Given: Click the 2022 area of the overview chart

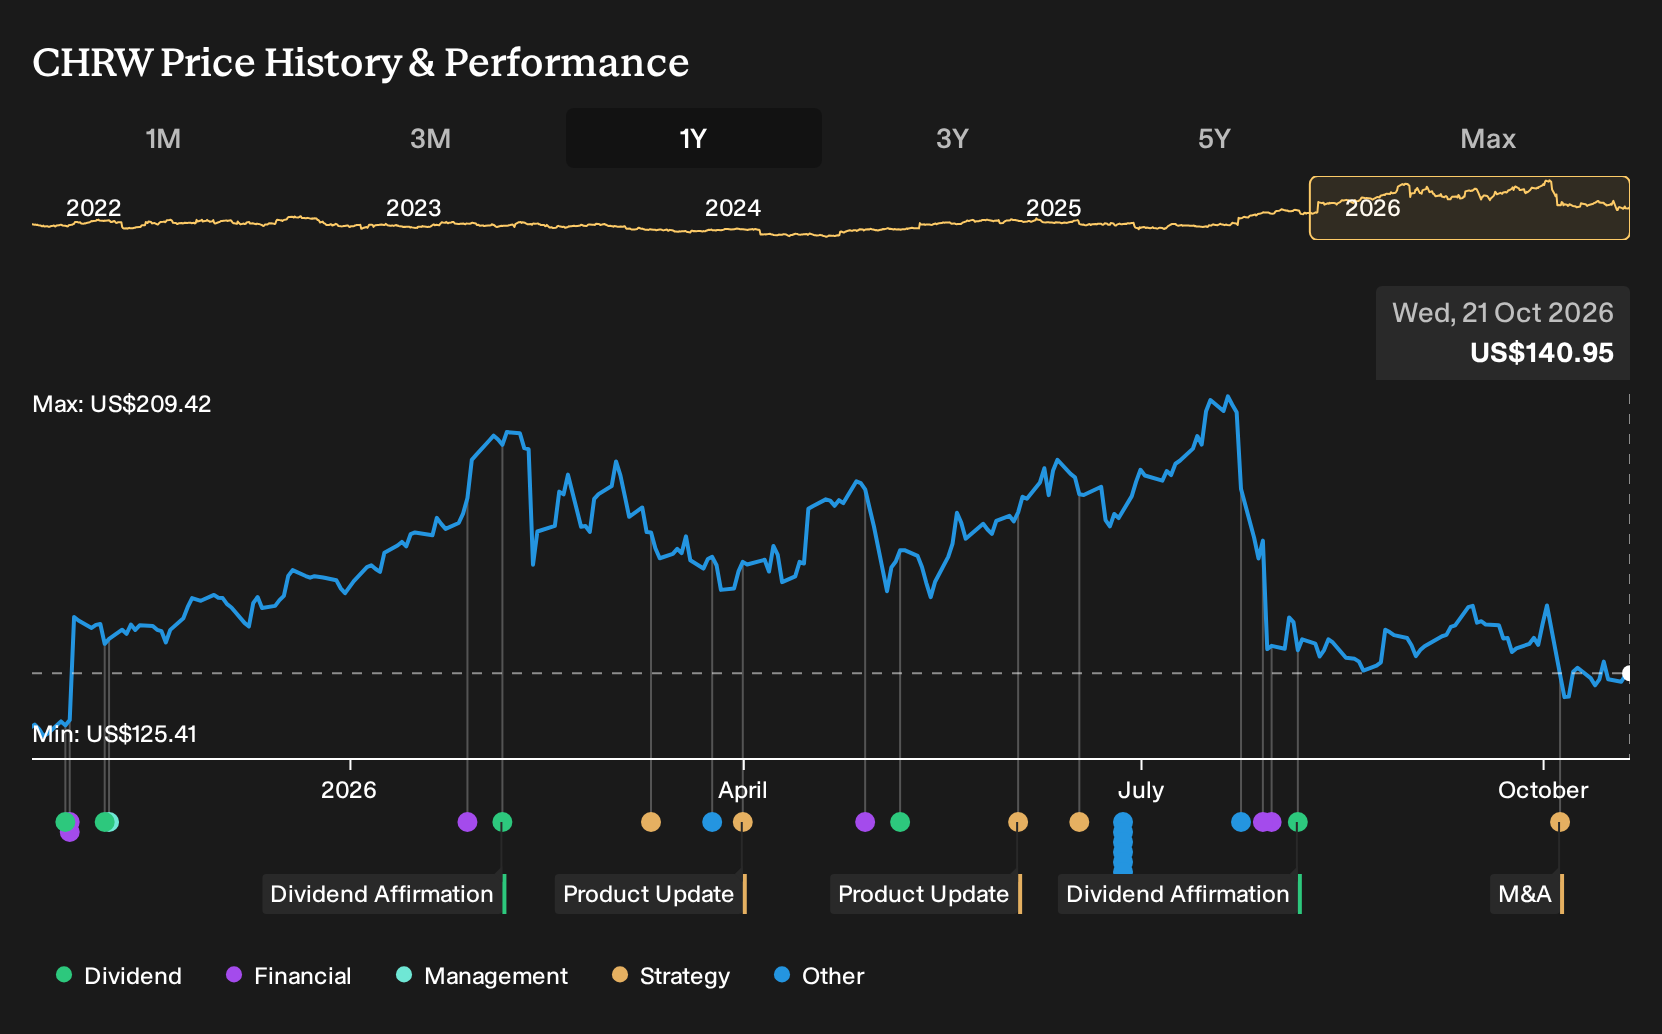Looking at the screenshot, I should [93, 208].
